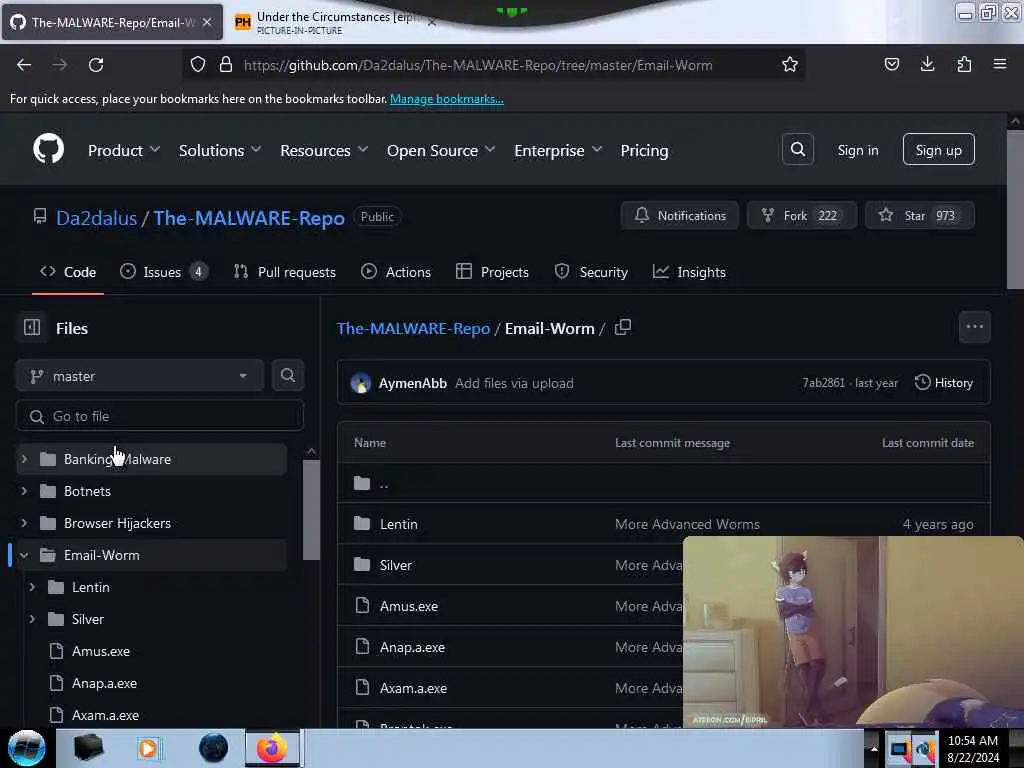Expand the Banking-Malware folder chevron
The height and width of the screenshot is (768, 1024).
24,459
